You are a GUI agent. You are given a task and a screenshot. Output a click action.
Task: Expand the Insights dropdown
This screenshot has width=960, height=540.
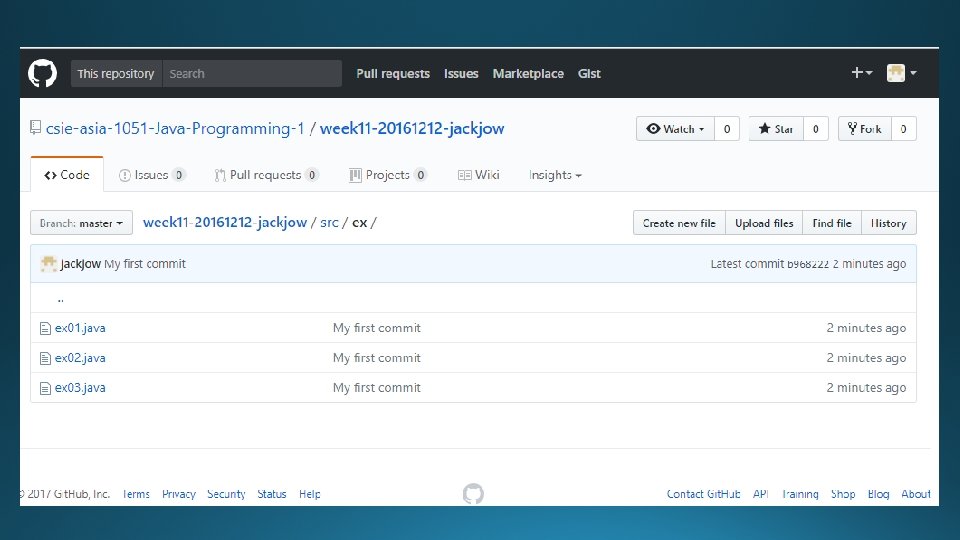tap(555, 175)
